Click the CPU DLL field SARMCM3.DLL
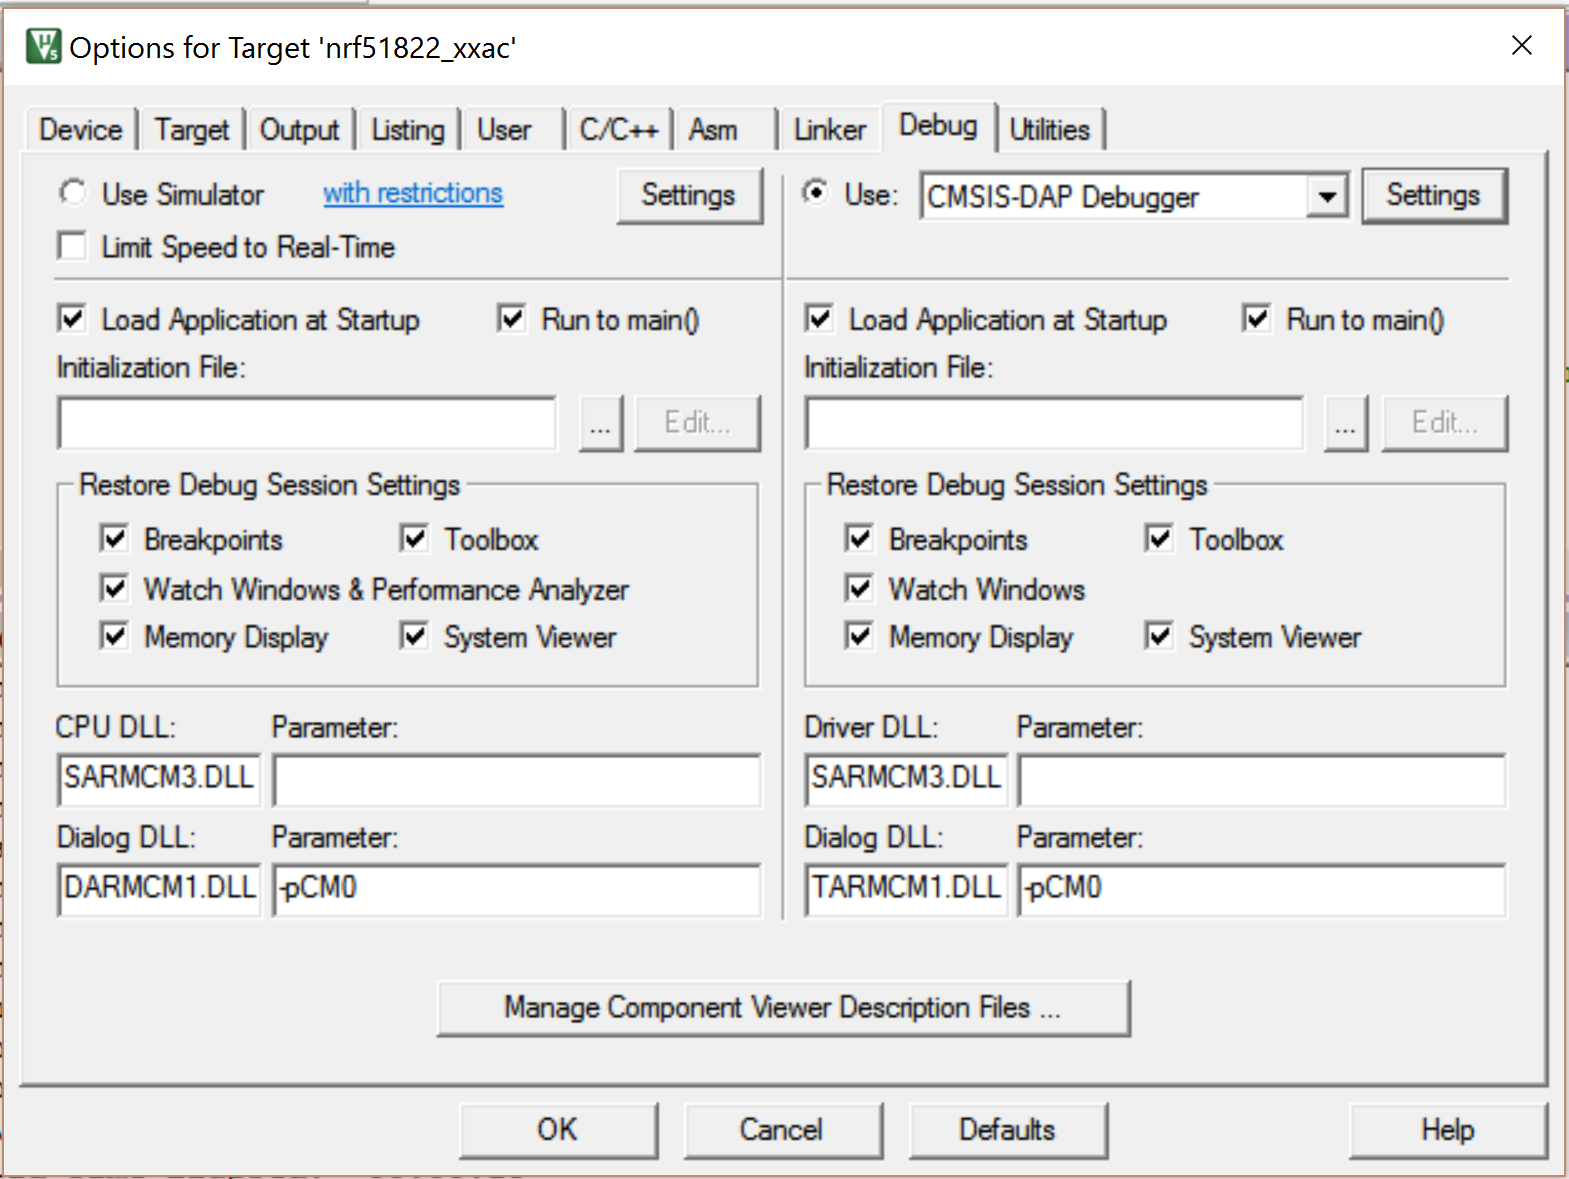The width and height of the screenshot is (1569, 1179). click(x=159, y=780)
